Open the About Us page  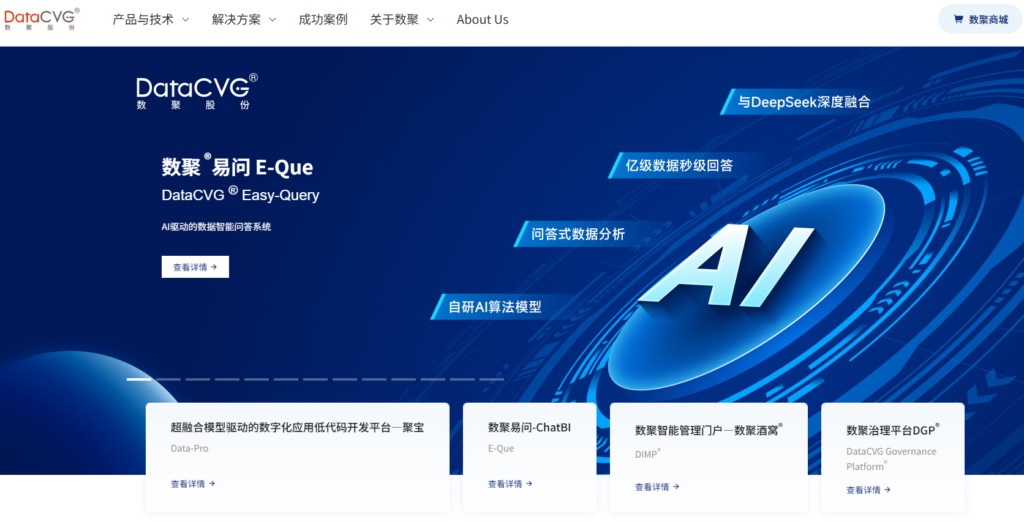click(x=483, y=20)
